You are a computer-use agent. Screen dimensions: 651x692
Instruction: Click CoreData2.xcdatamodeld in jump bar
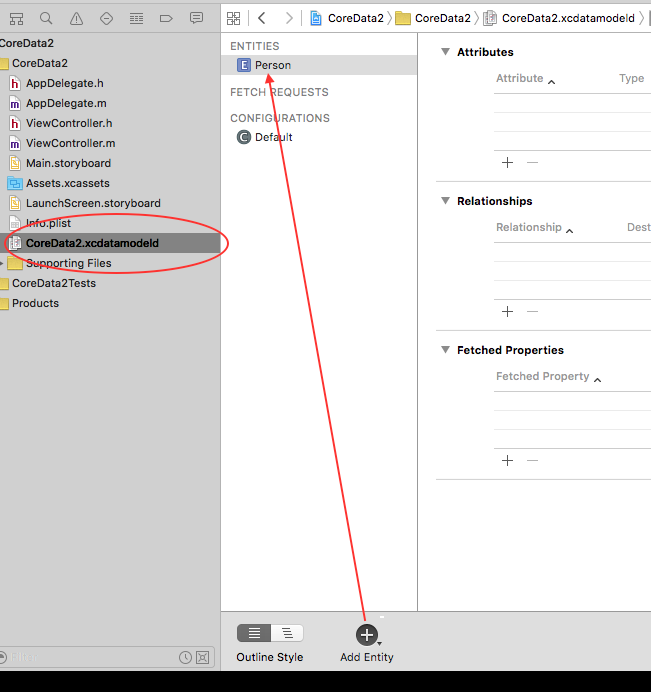(559, 18)
